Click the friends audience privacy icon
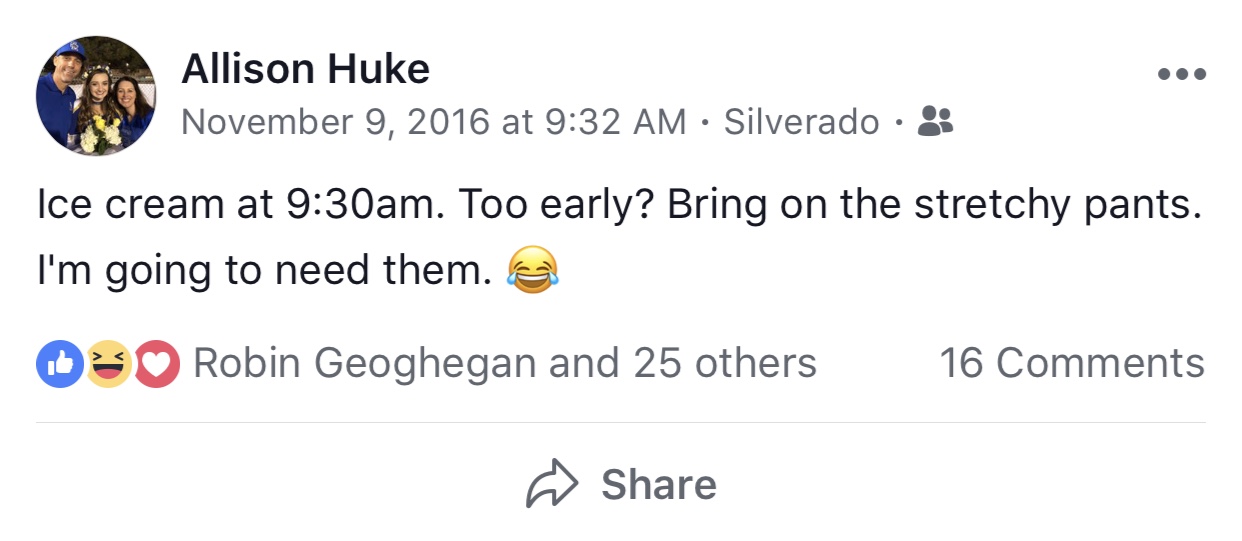 coord(935,122)
